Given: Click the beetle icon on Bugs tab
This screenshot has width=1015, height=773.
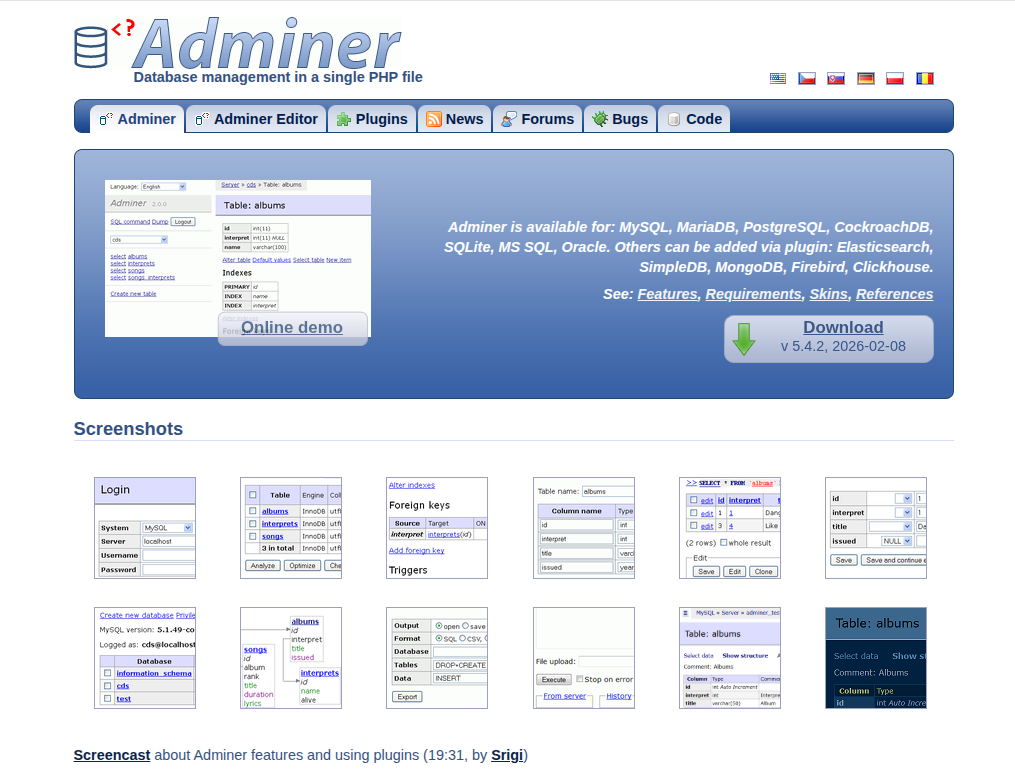Looking at the screenshot, I should pos(598,118).
